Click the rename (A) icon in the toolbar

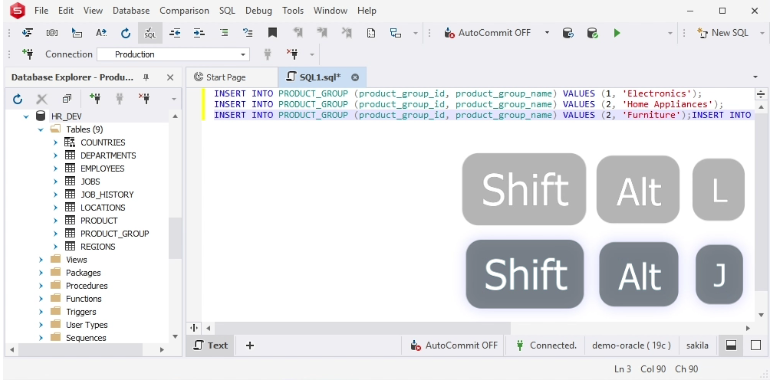coord(101,33)
